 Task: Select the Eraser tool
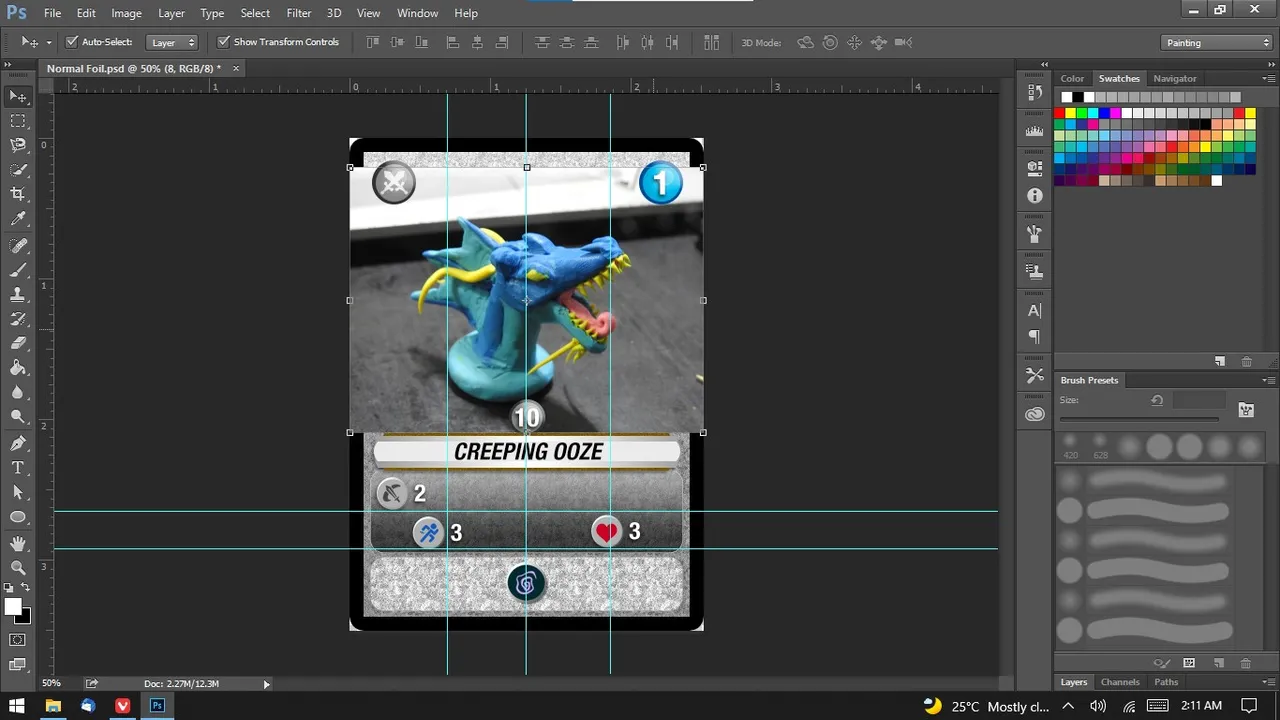(x=18, y=343)
